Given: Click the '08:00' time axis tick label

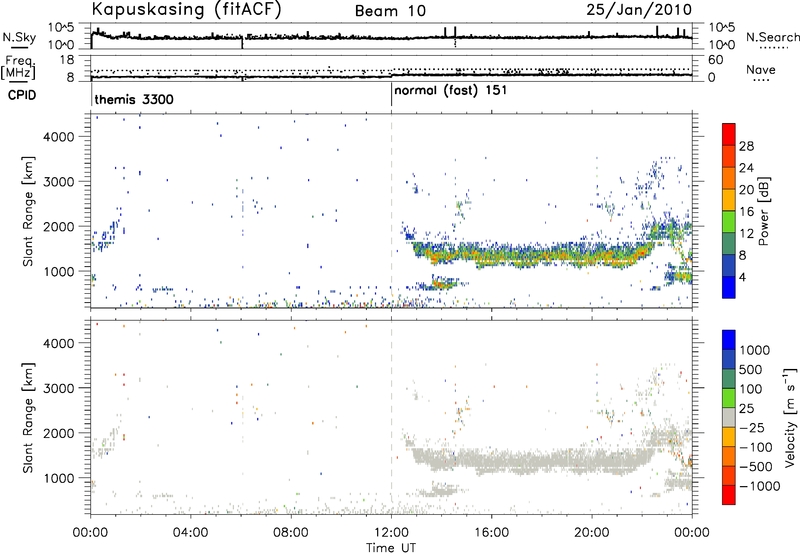Looking at the screenshot, I should (x=291, y=533).
